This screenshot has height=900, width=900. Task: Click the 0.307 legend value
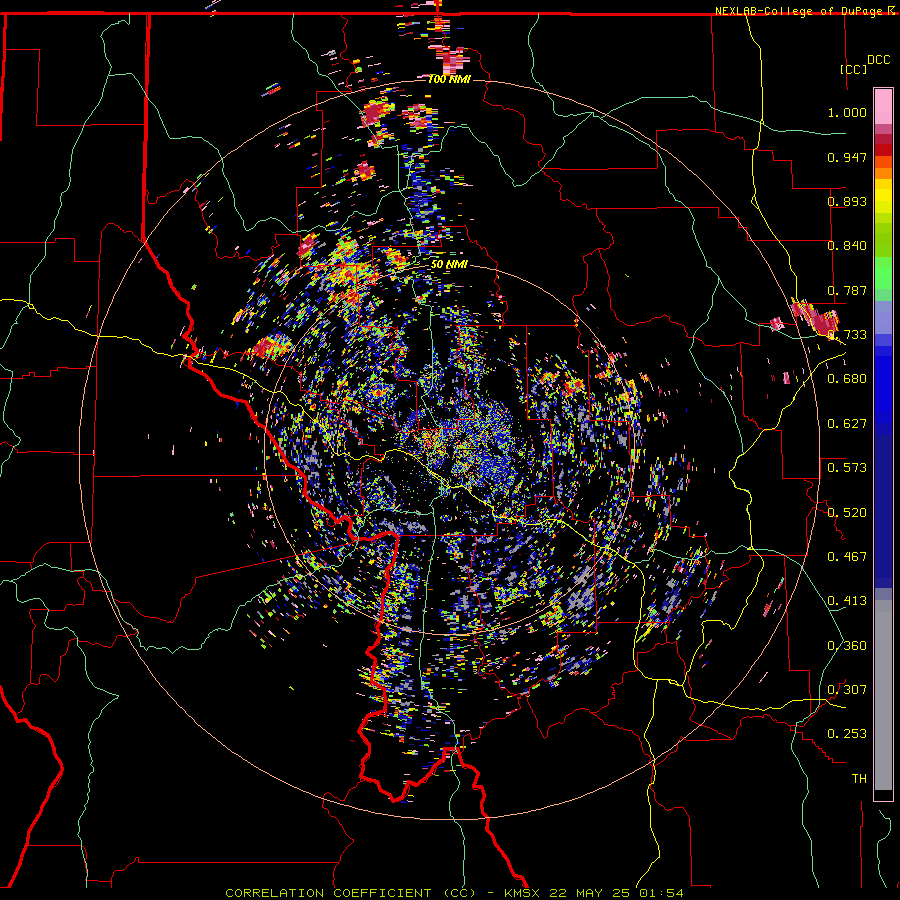847,689
